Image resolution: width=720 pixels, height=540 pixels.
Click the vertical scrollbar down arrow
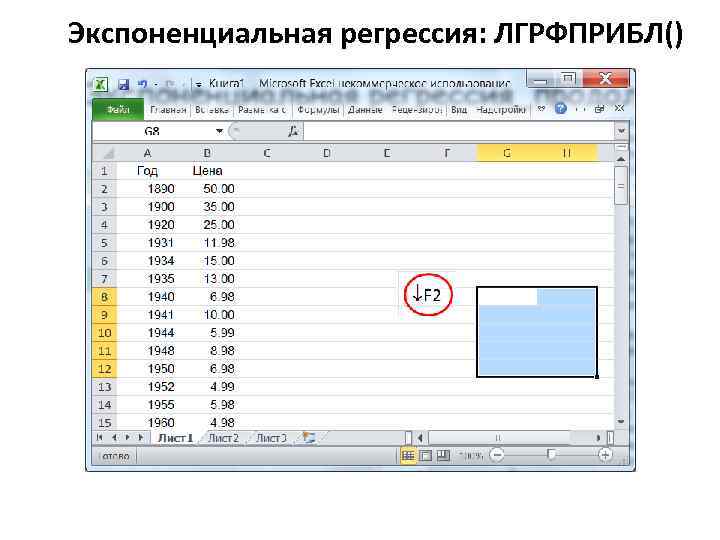coord(621,421)
